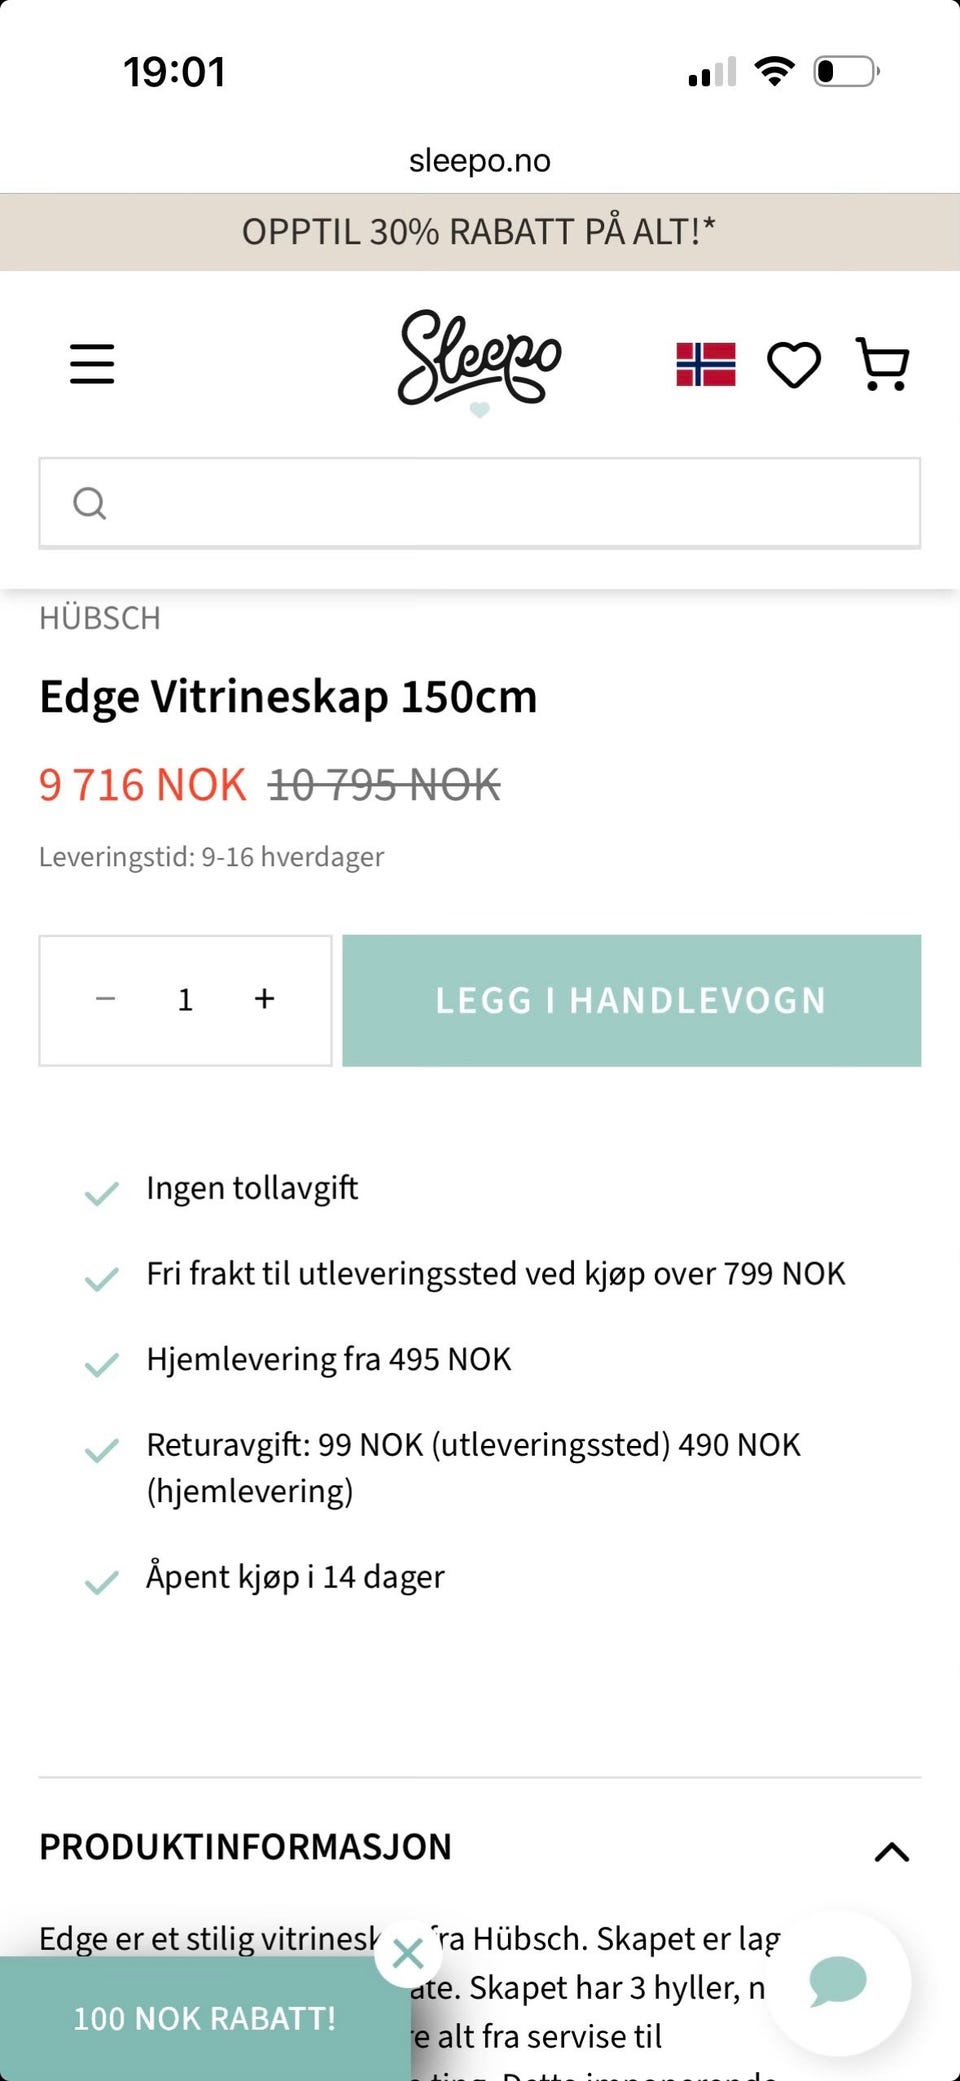Tap the Opptil 30% rabatt banner

click(x=480, y=232)
